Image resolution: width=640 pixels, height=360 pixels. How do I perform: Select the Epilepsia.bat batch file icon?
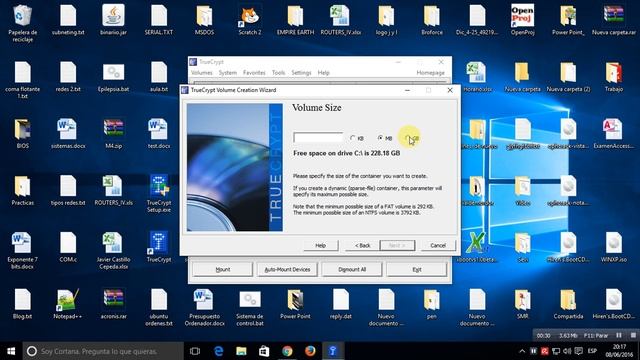click(113, 77)
